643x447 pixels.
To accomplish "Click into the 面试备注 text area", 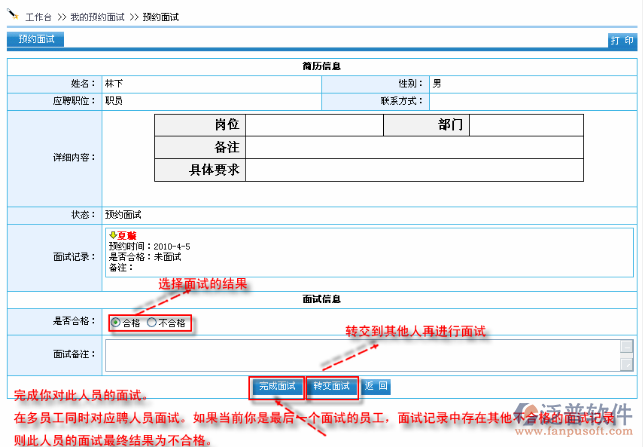I will [x=363, y=355].
